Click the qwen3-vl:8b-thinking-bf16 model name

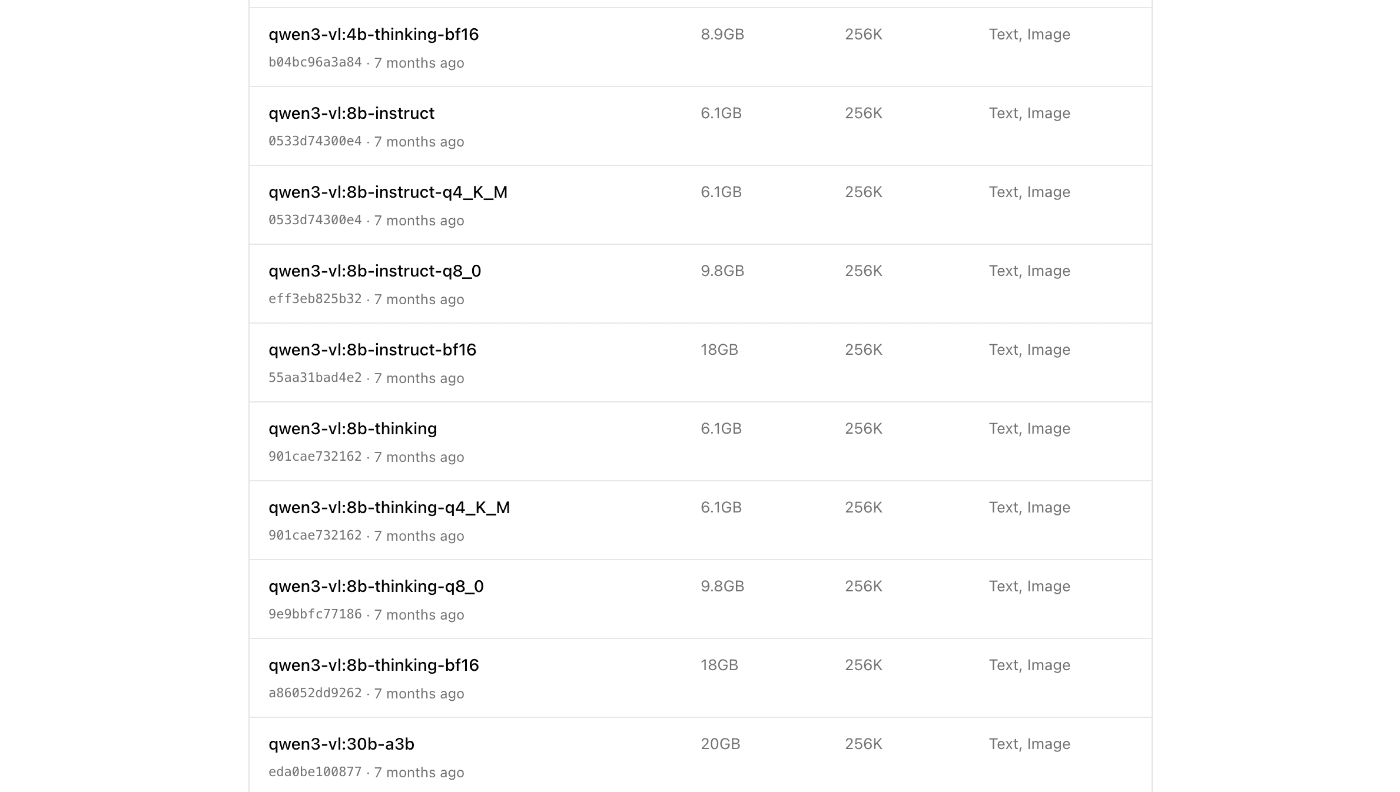(374, 666)
